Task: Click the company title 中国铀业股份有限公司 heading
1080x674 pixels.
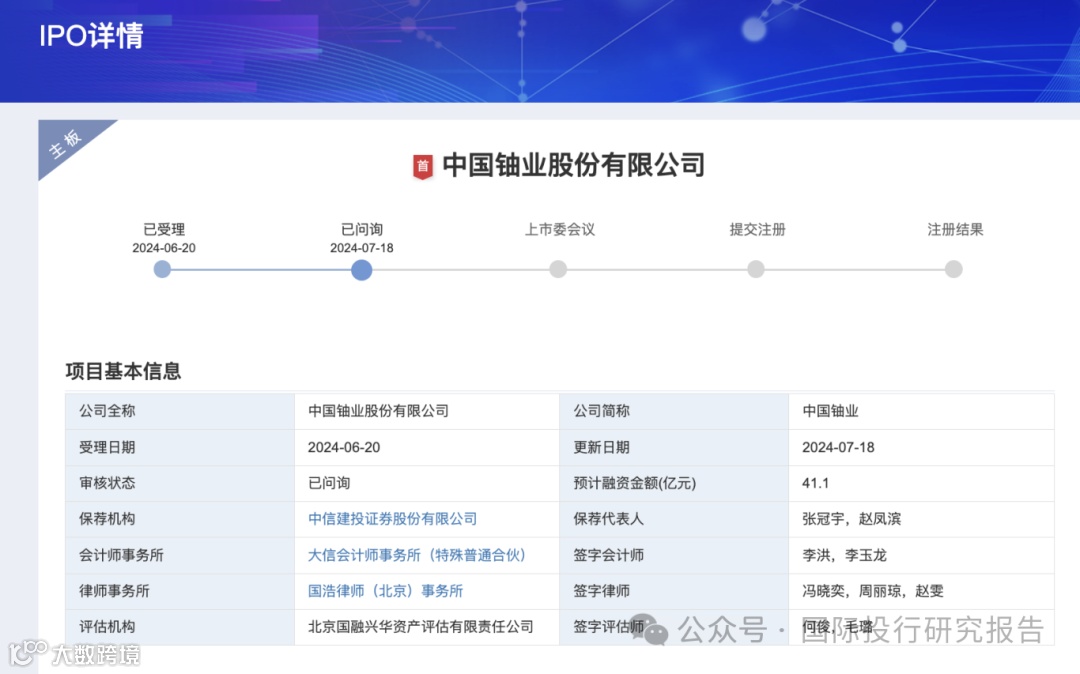Action: click(x=574, y=165)
